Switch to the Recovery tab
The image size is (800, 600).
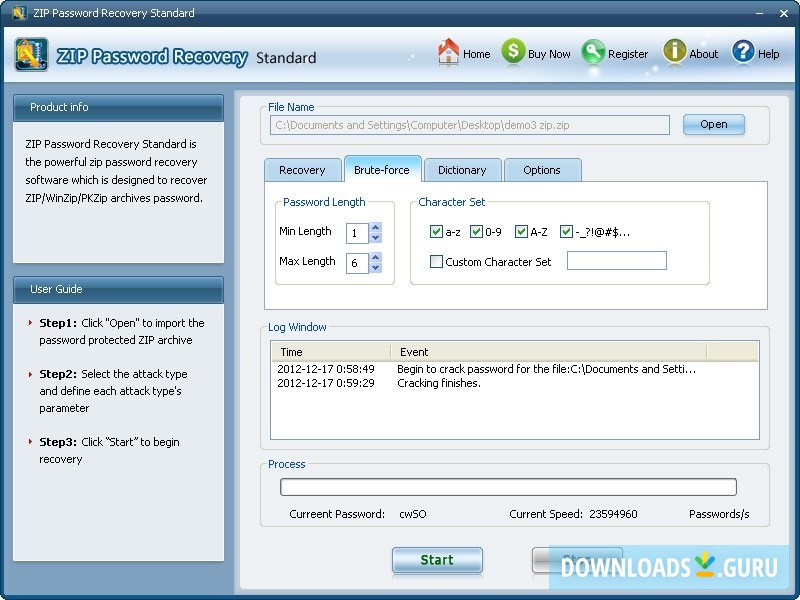click(x=302, y=170)
